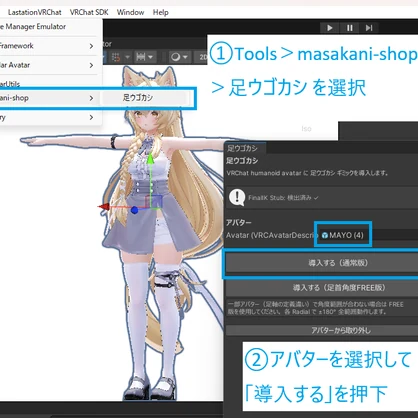Click the Pause button in Unity toolbar
Image resolution: width=418 pixels, height=418 pixels.
[349, 28]
